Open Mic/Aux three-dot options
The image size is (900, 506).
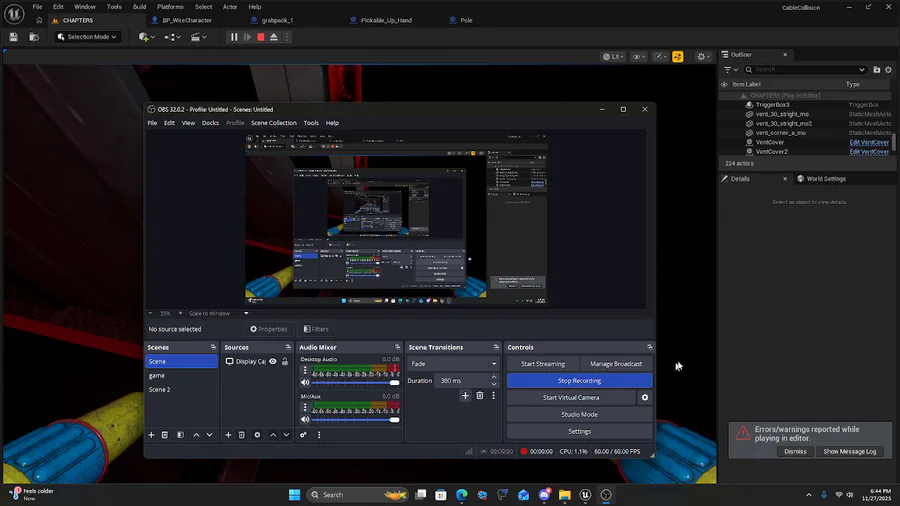(305, 407)
